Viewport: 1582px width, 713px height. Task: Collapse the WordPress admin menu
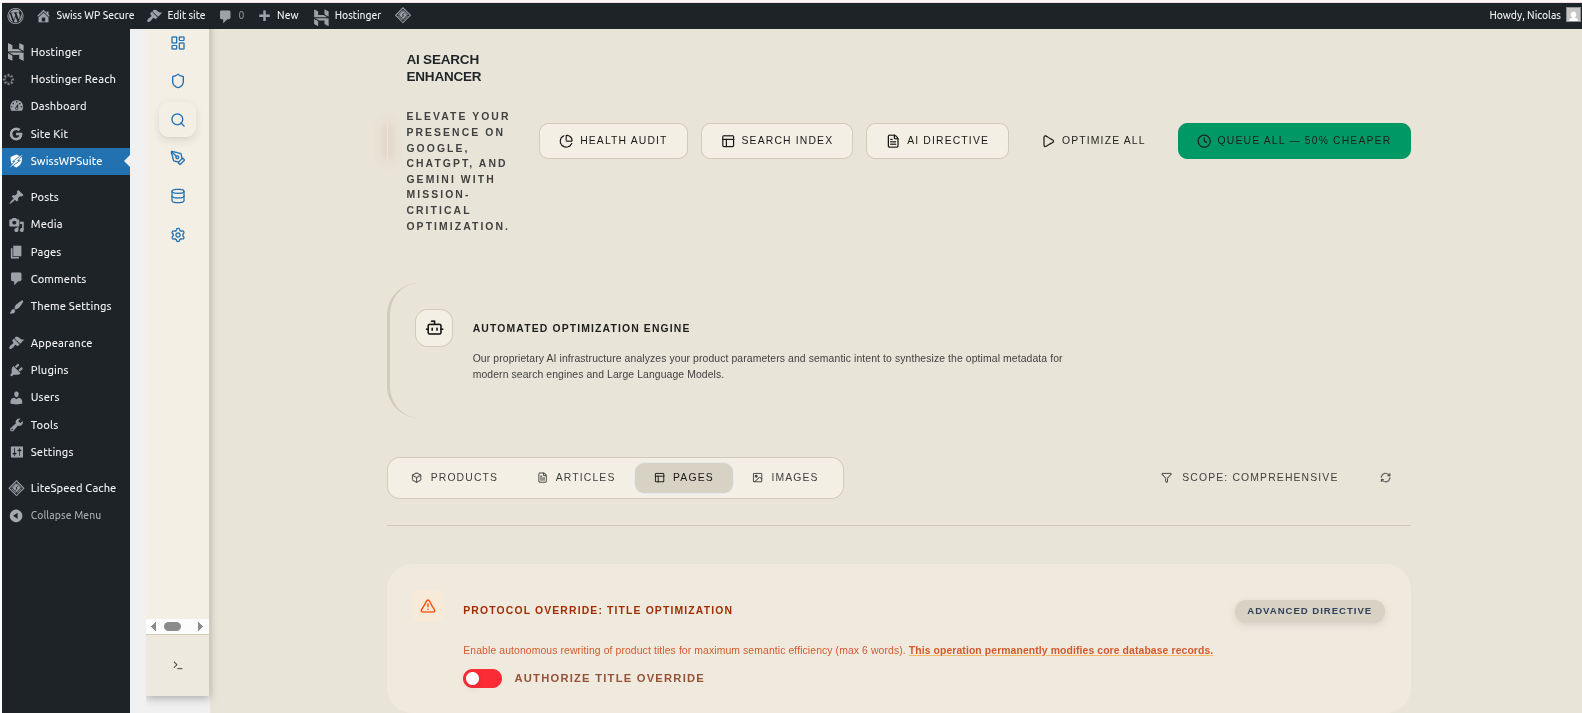[x=65, y=515]
